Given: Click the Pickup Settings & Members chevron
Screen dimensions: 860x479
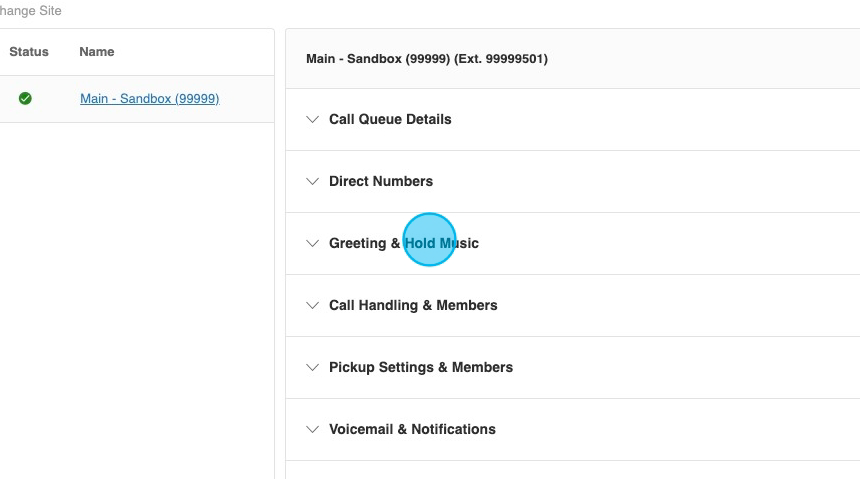Looking at the screenshot, I should click(x=312, y=367).
